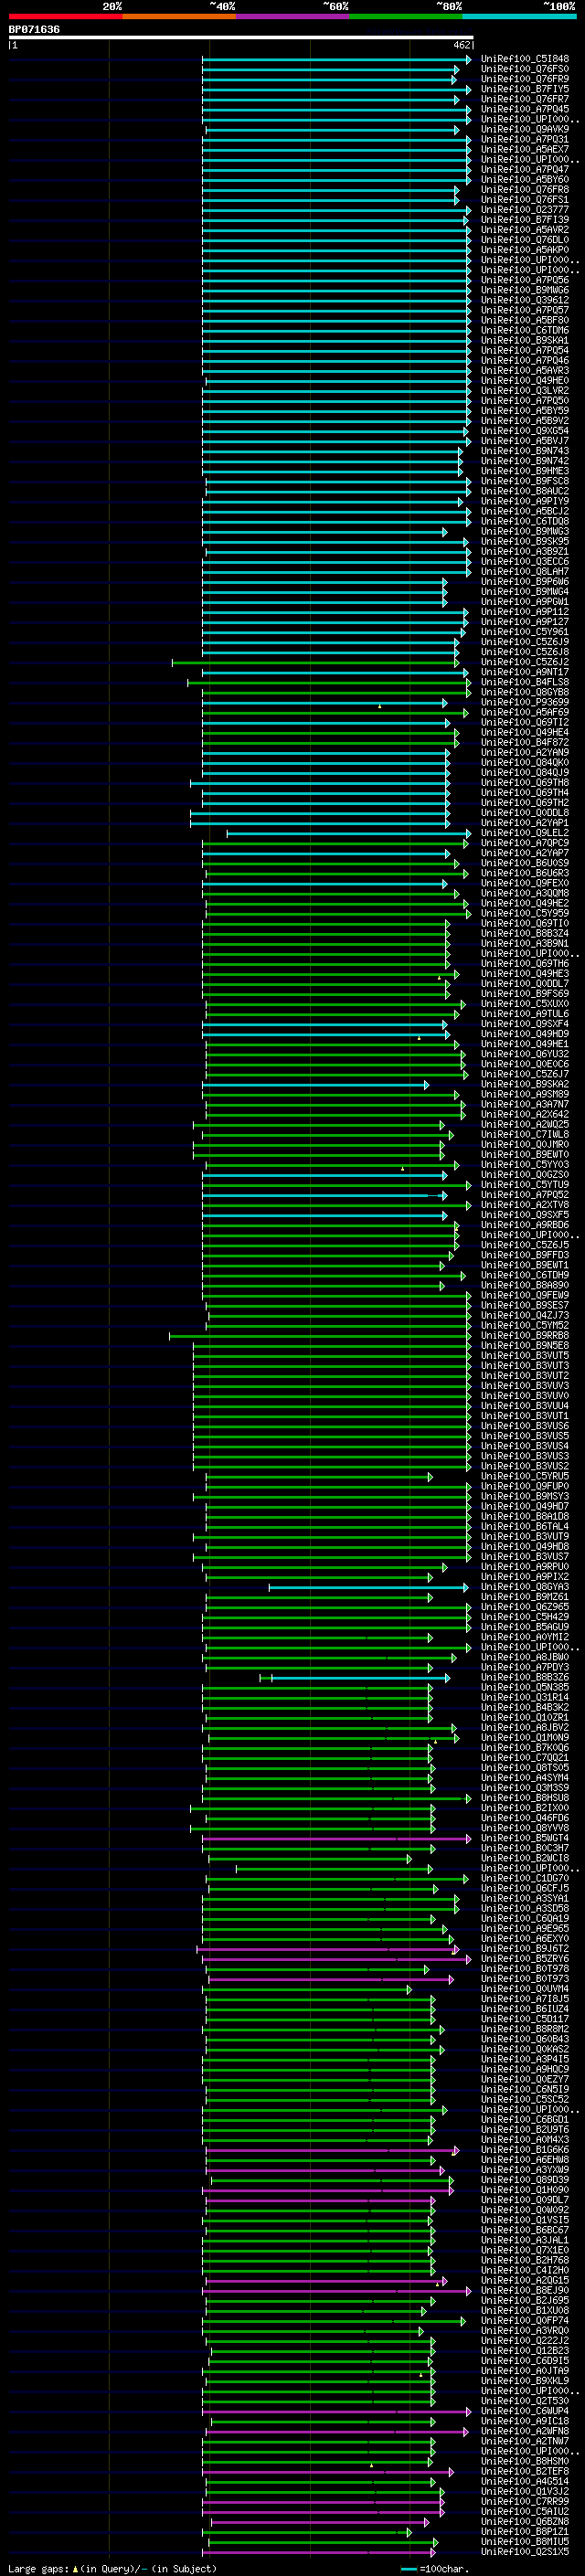Select hit label UniRef100_C6TDM6
Image resolution: width=585 pixels, height=2576 pixels.
pos(525,330)
